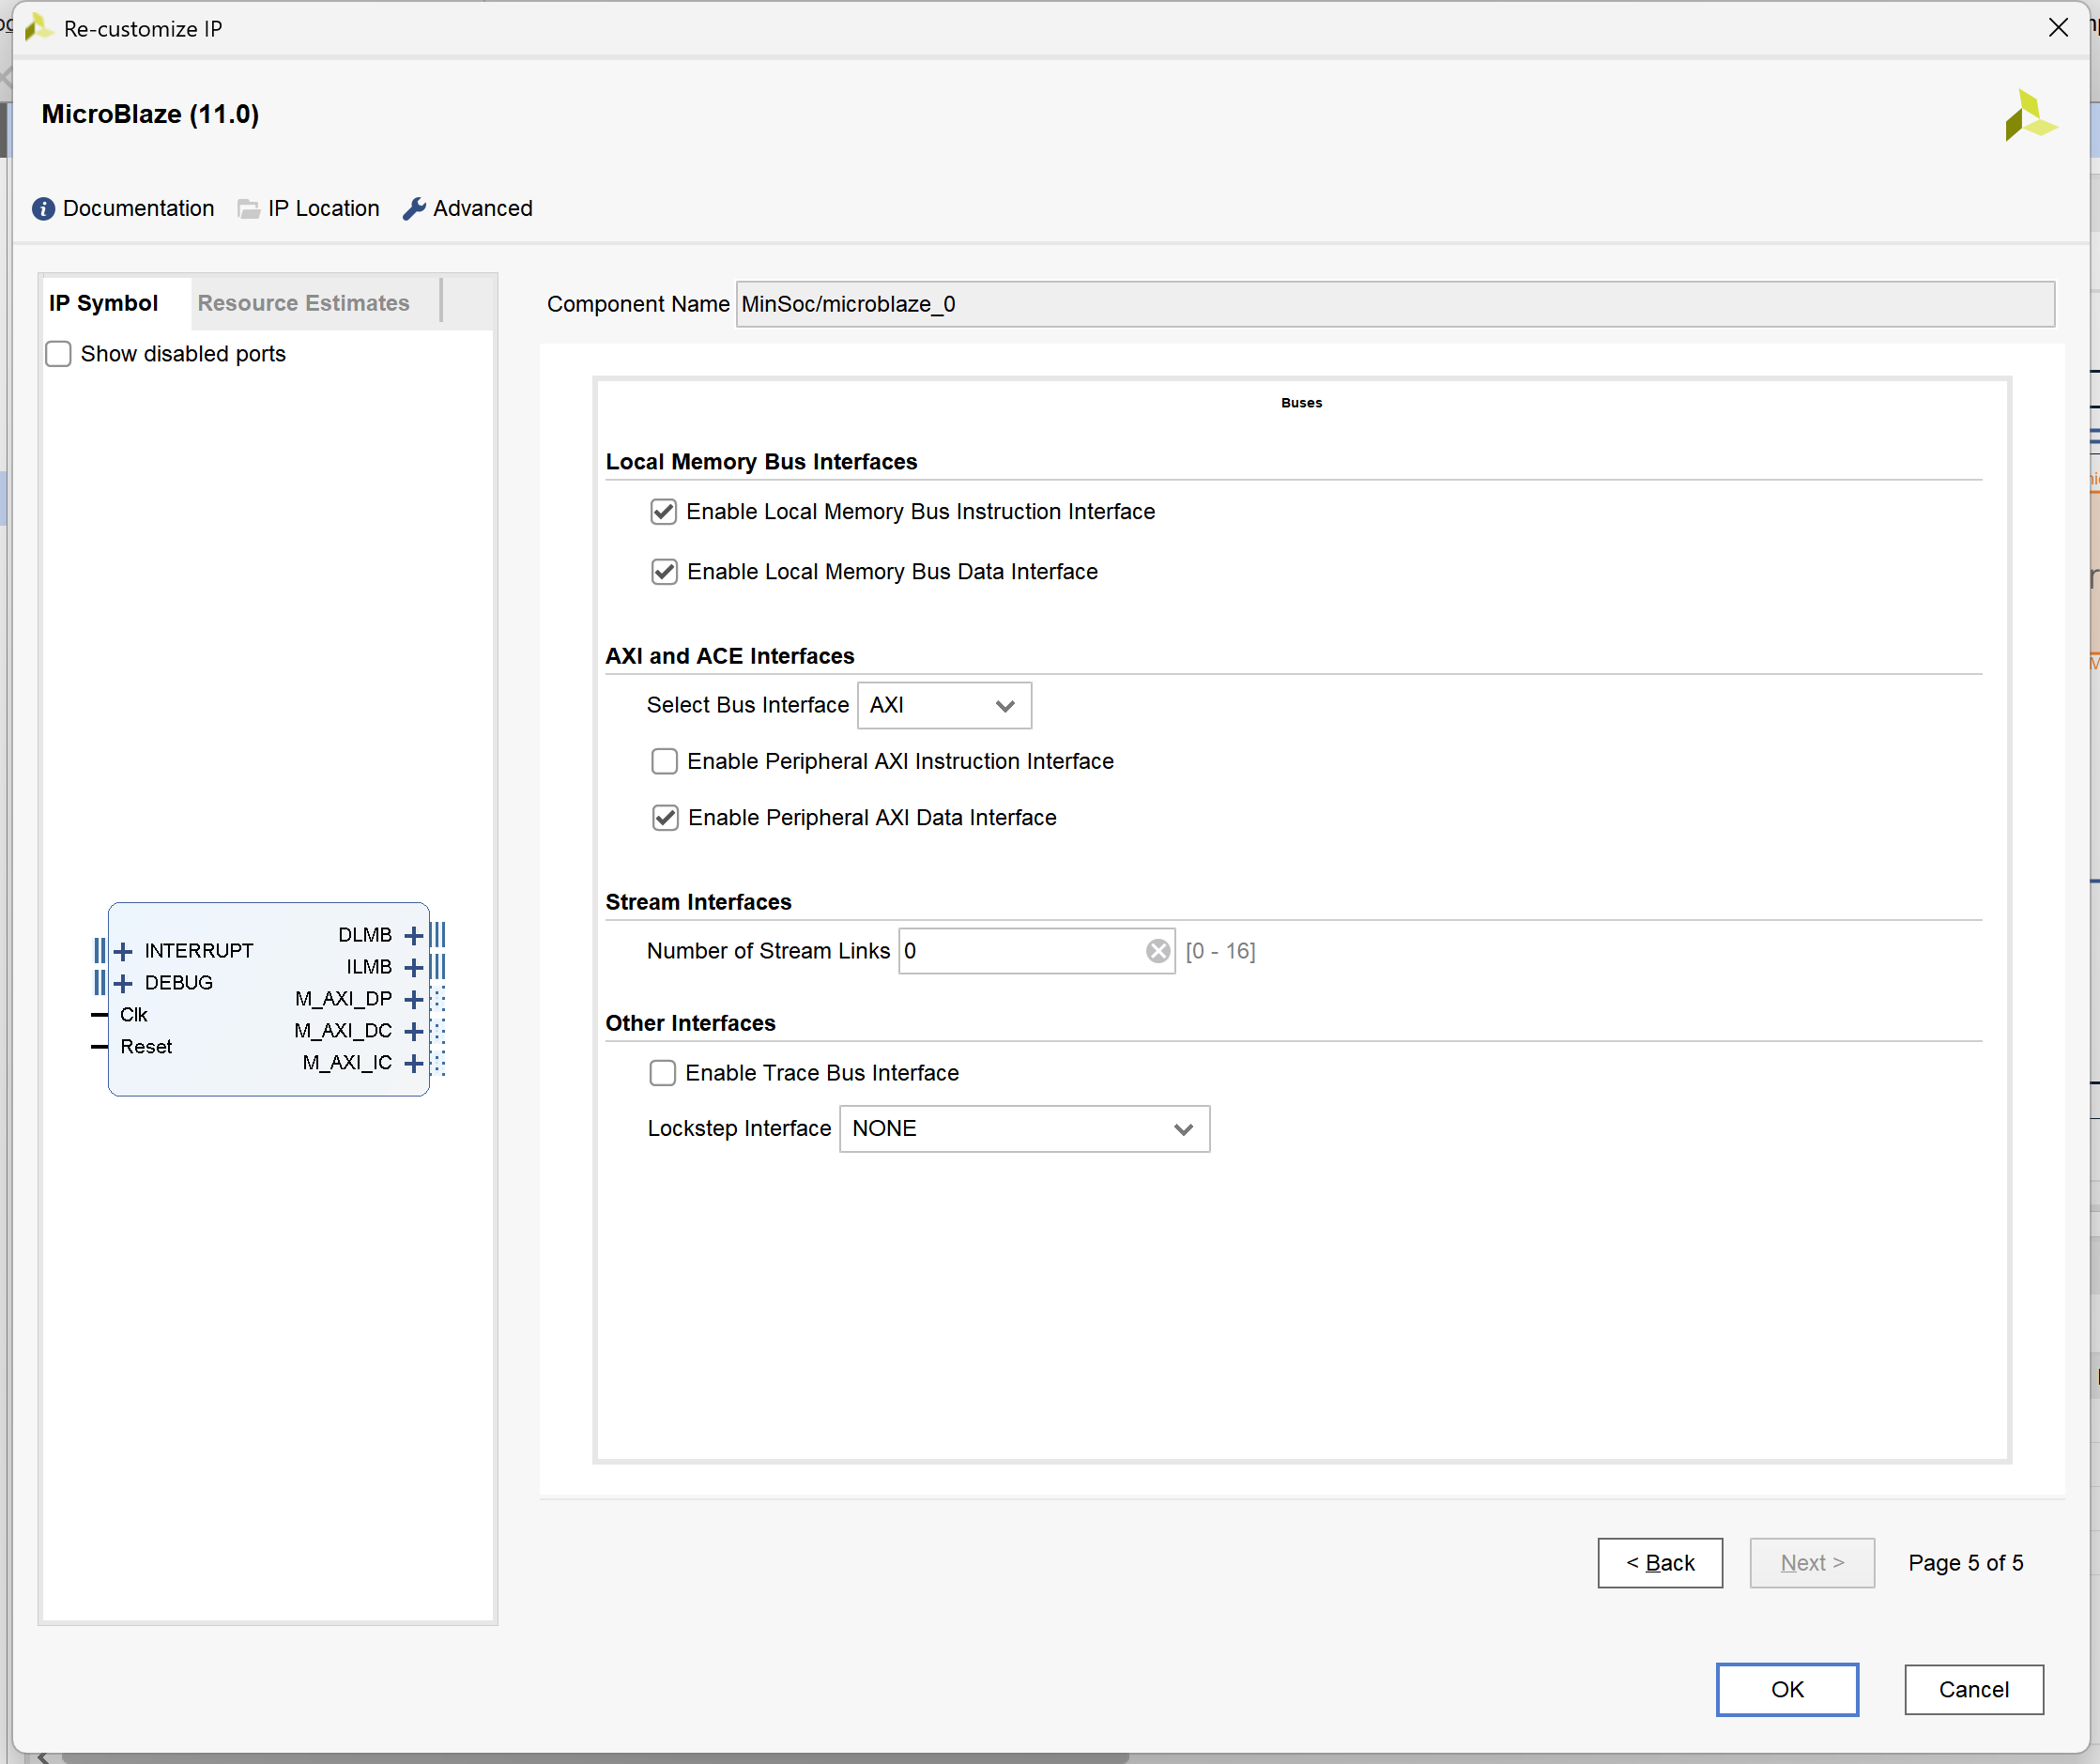Viewport: 2100px width, 1764px height.
Task: Enable Peripheral AXI Instruction Interface checkbox
Action: point(664,762)
